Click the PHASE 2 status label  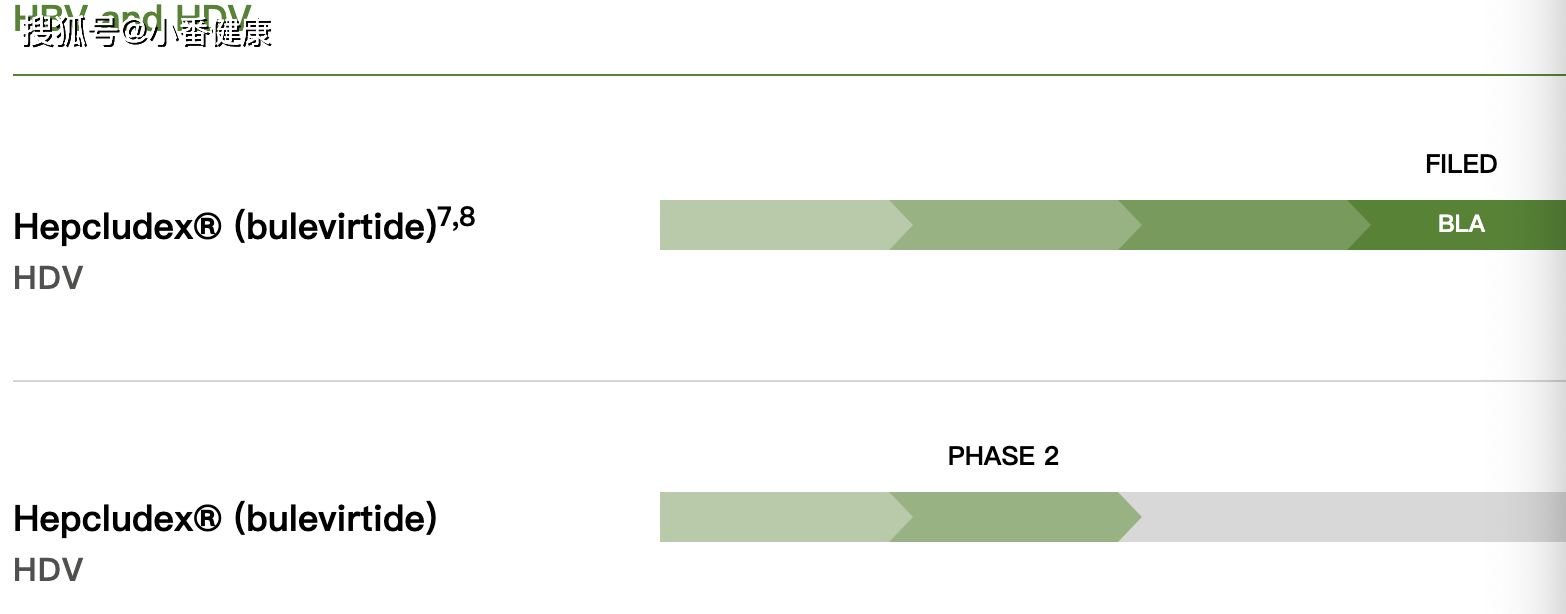tap(1002, 456)
